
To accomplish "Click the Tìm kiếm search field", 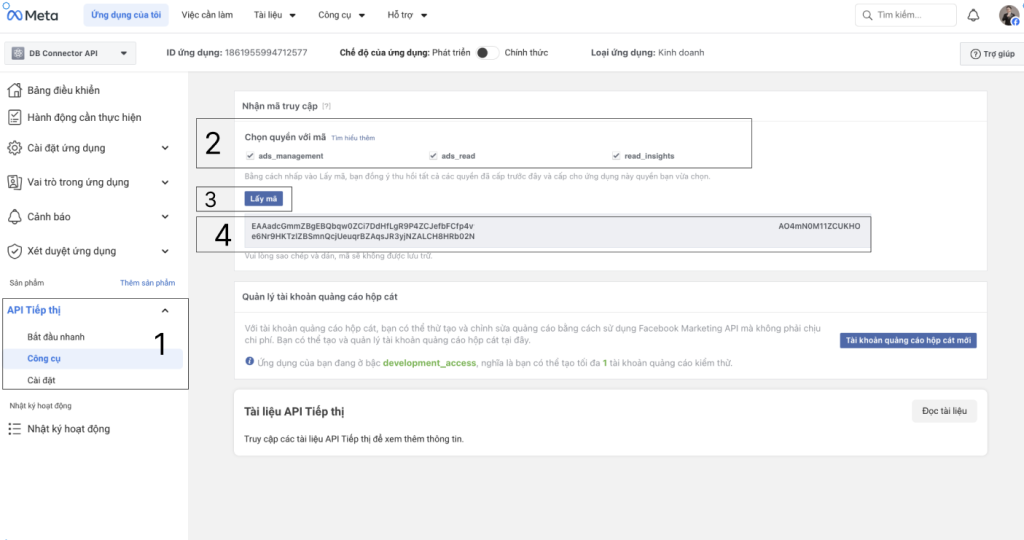I will click(x=905, y=15).
